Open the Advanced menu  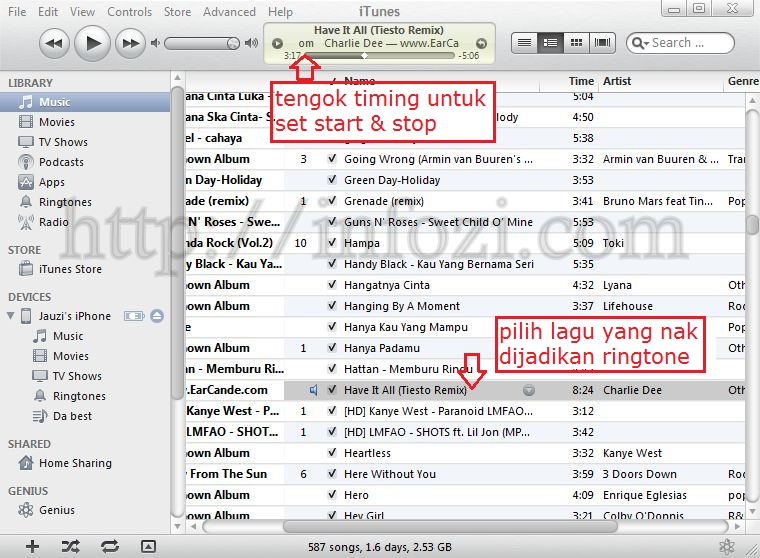click(229, 12)
